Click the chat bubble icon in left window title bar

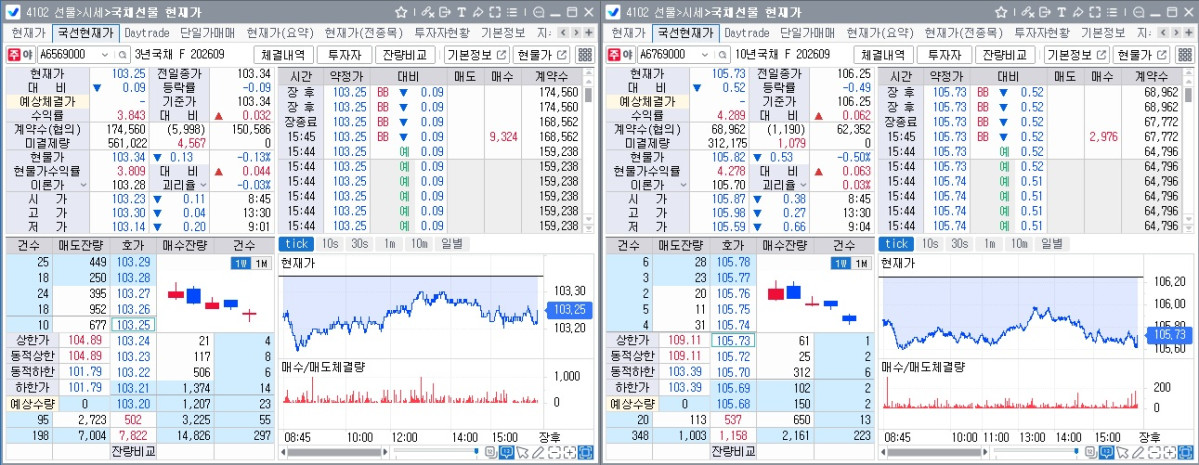[539, 12]
